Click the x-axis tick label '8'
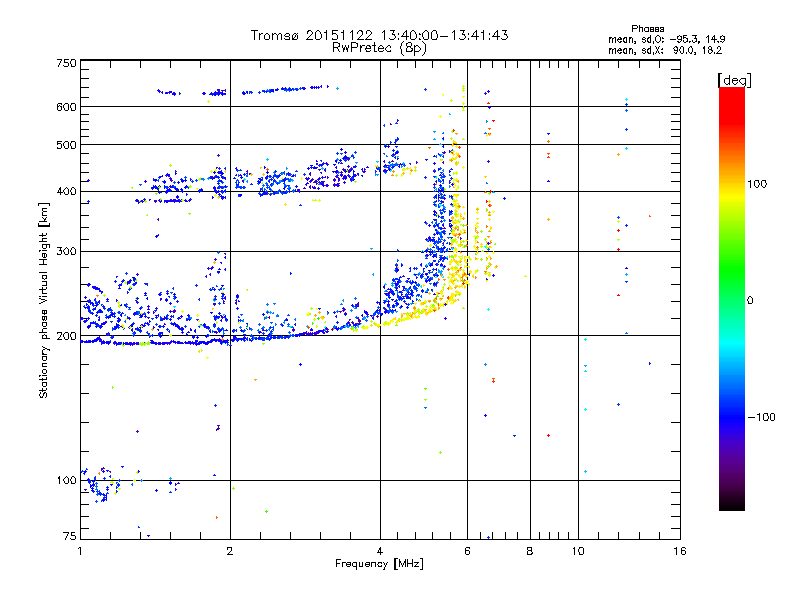The image size is (800, 600). pyautogui.click(x=530, y=551)
